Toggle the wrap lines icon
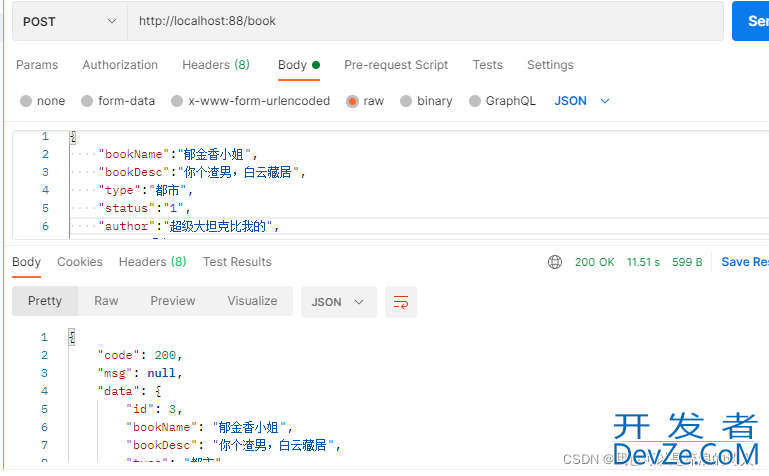Viewport: 769px width, 476px height. [x=401, y=302]
